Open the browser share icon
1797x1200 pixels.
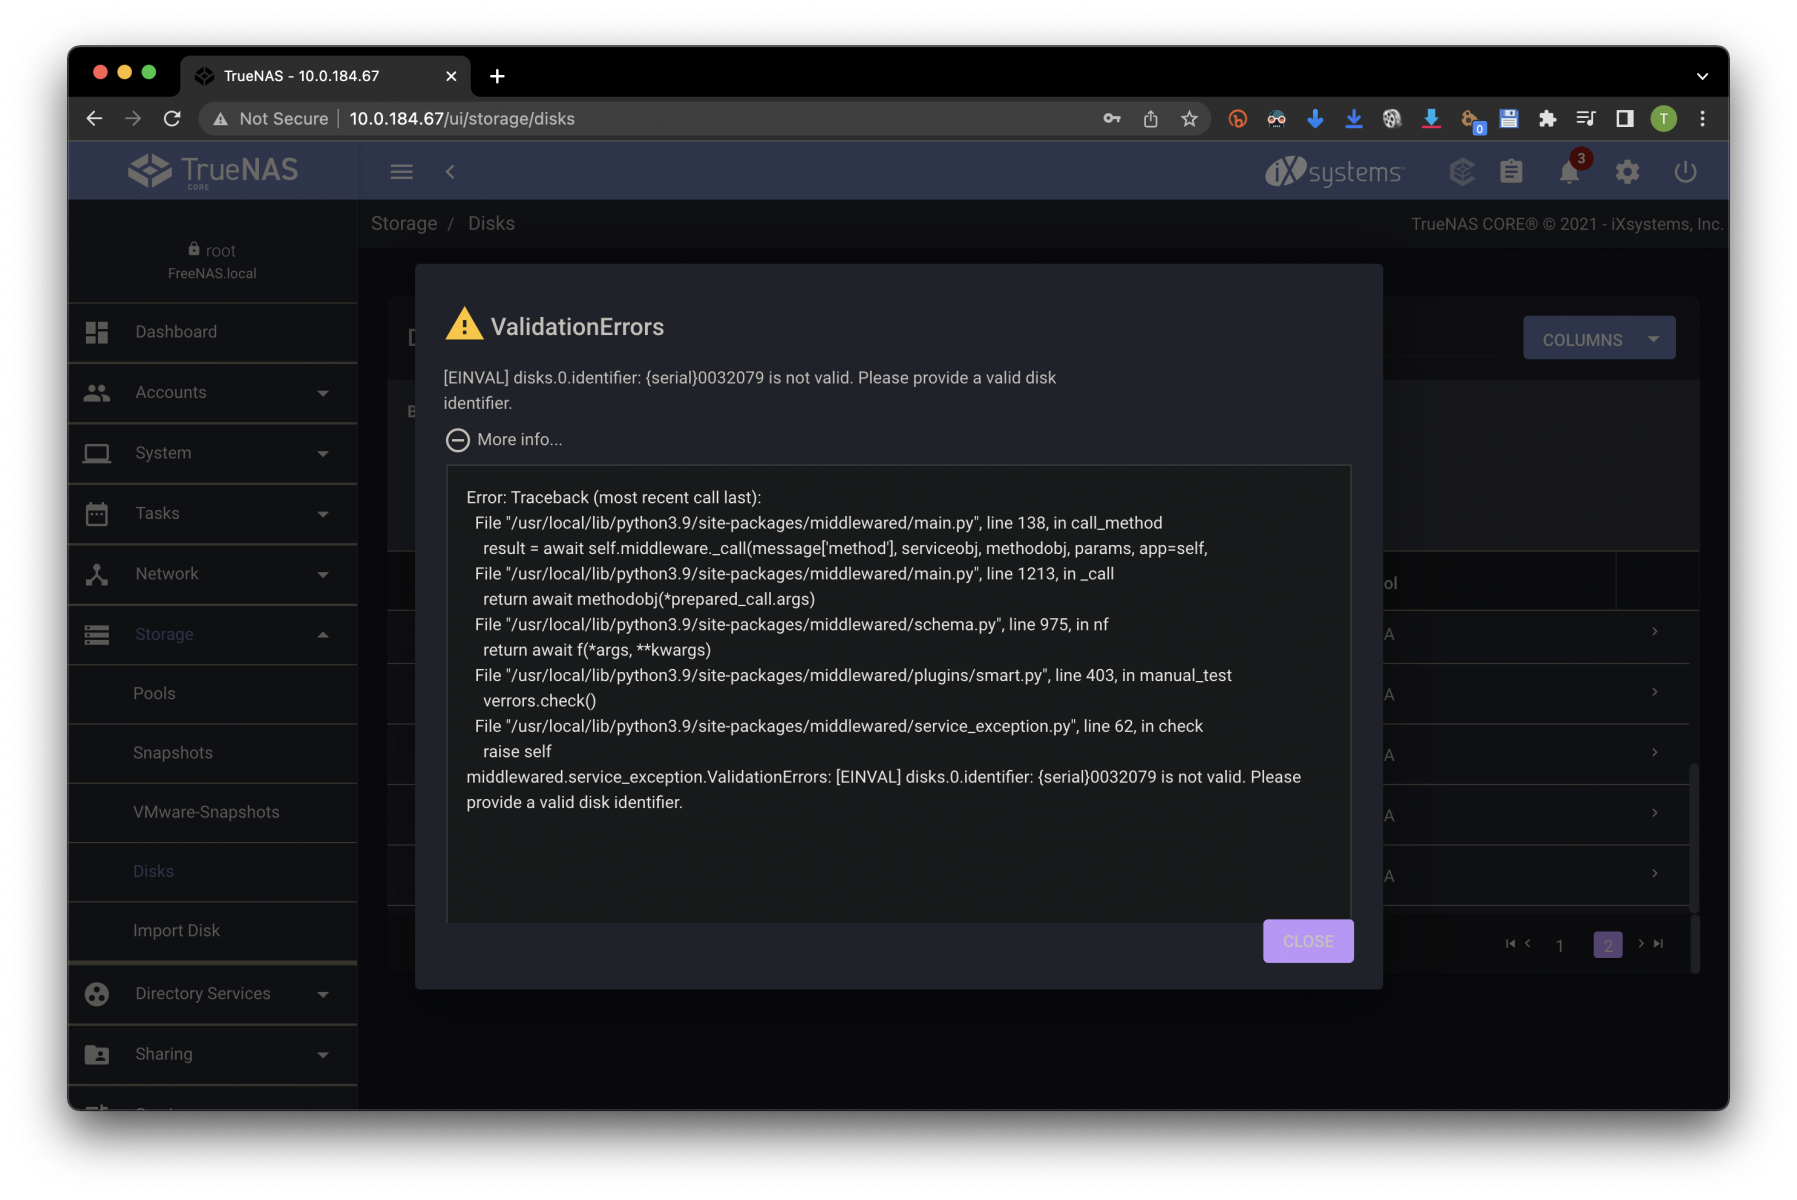[x=1150, y=119]
